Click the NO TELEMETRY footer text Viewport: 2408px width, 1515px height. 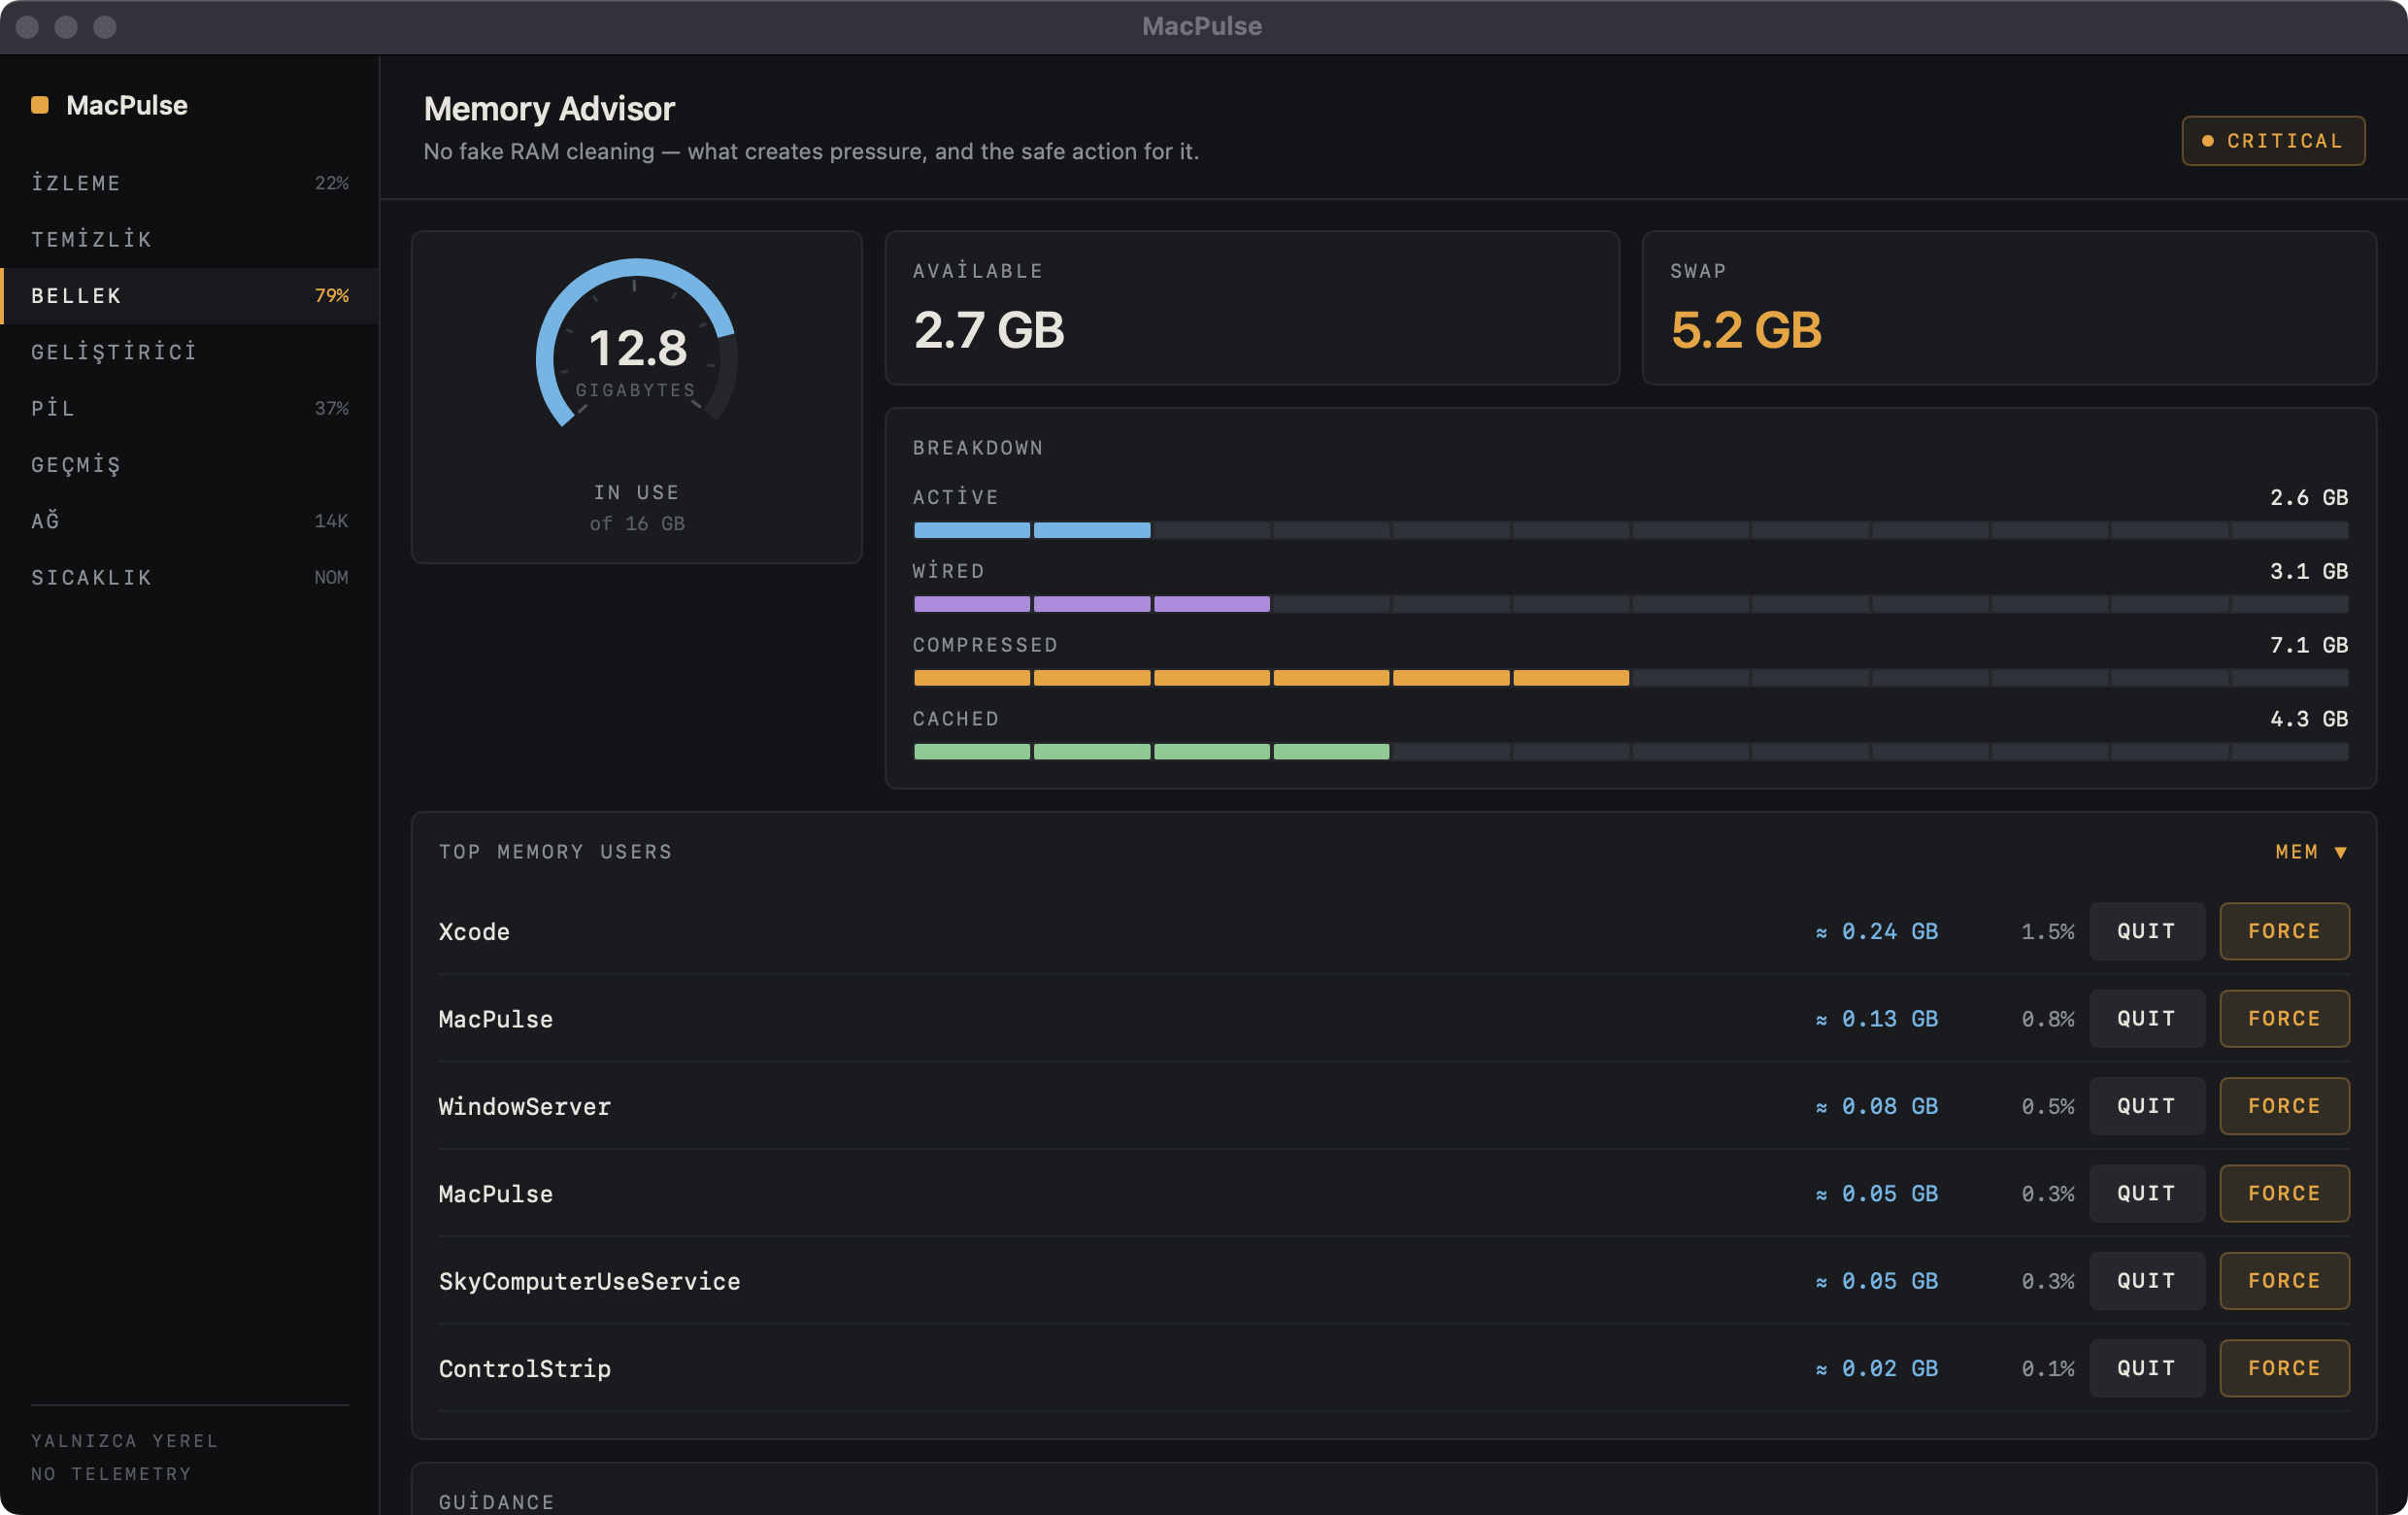coord(111,1474)
